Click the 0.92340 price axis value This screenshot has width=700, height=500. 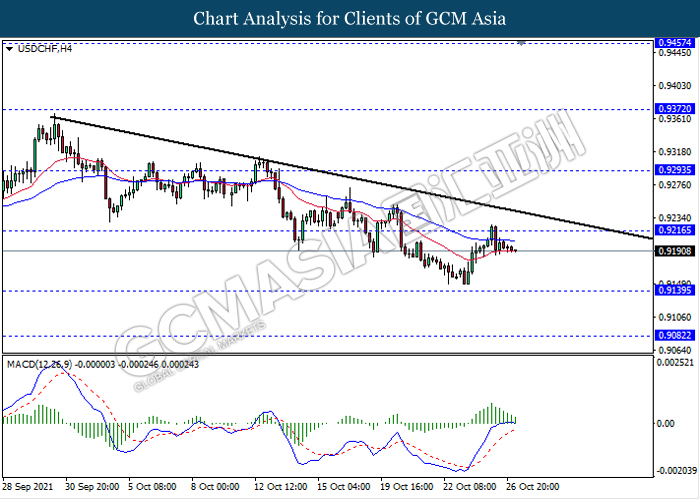coord(675,218)
